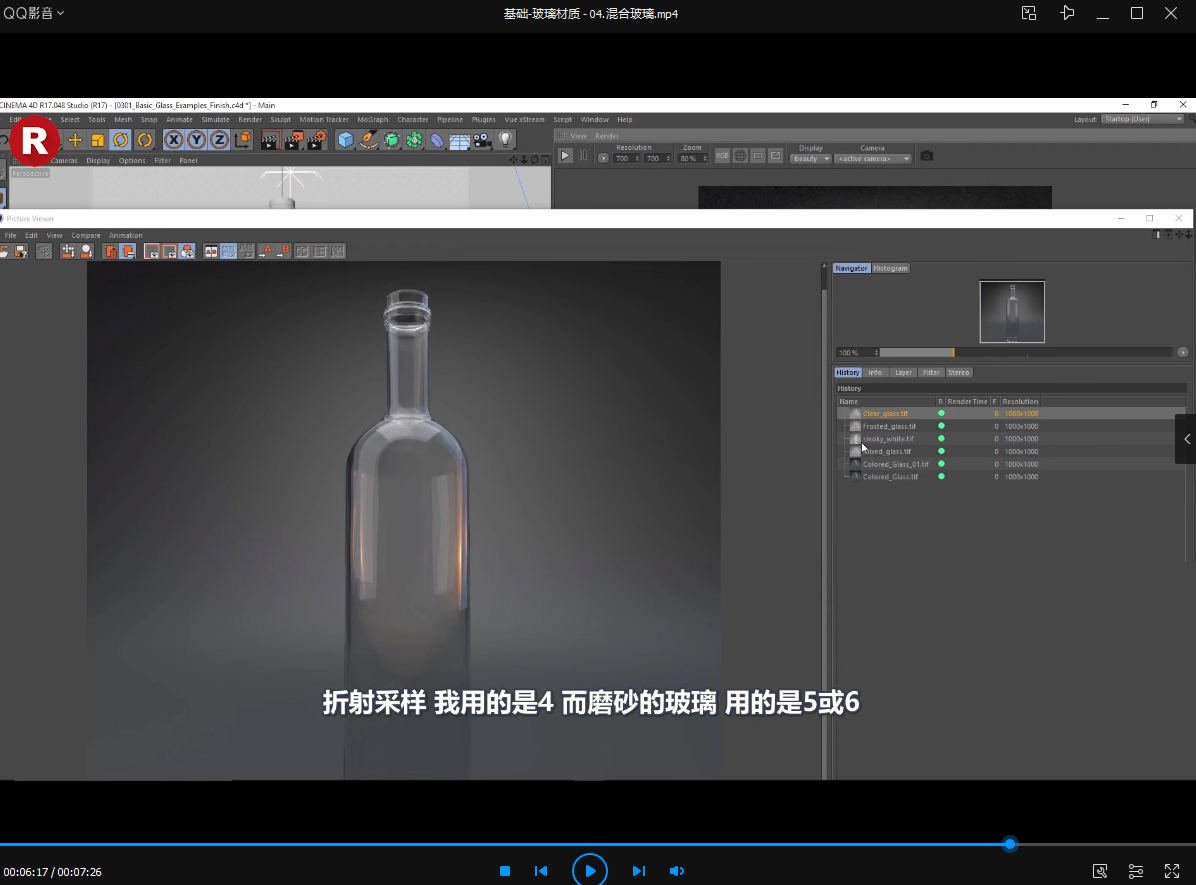Switch to the Histogram tab in Navigator panel
1196x885 pixels.
click(x=890, y=268)
